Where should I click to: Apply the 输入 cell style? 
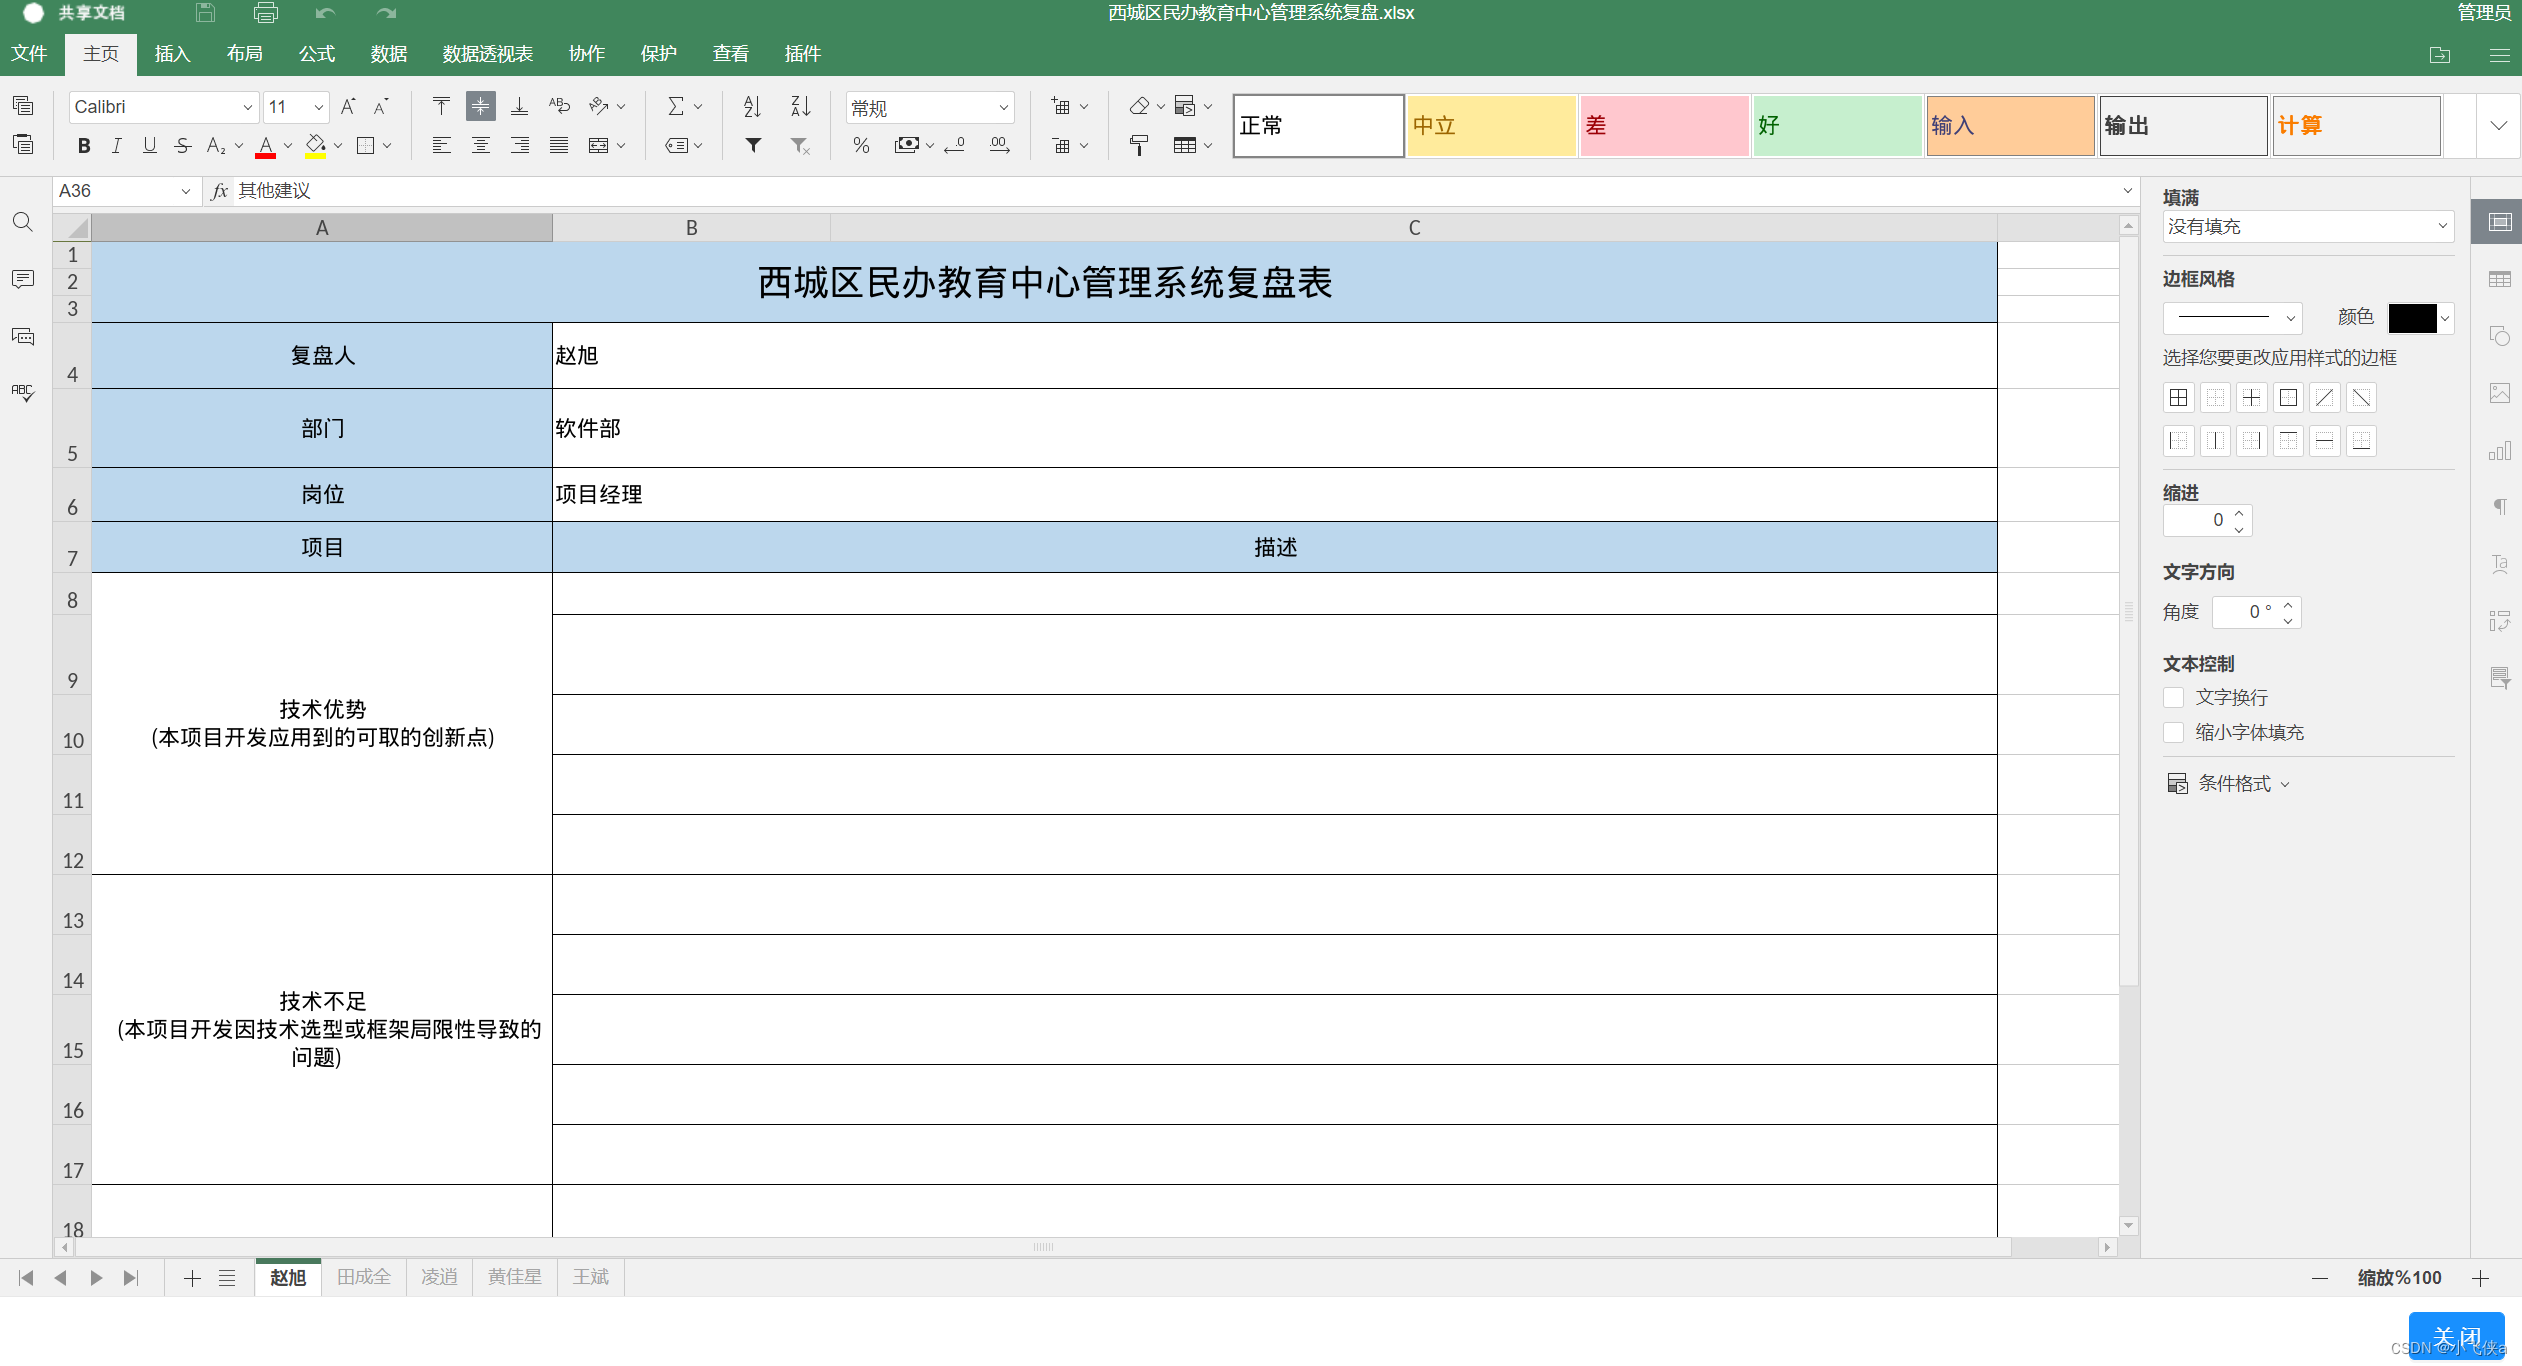(x=2011, y=126)
